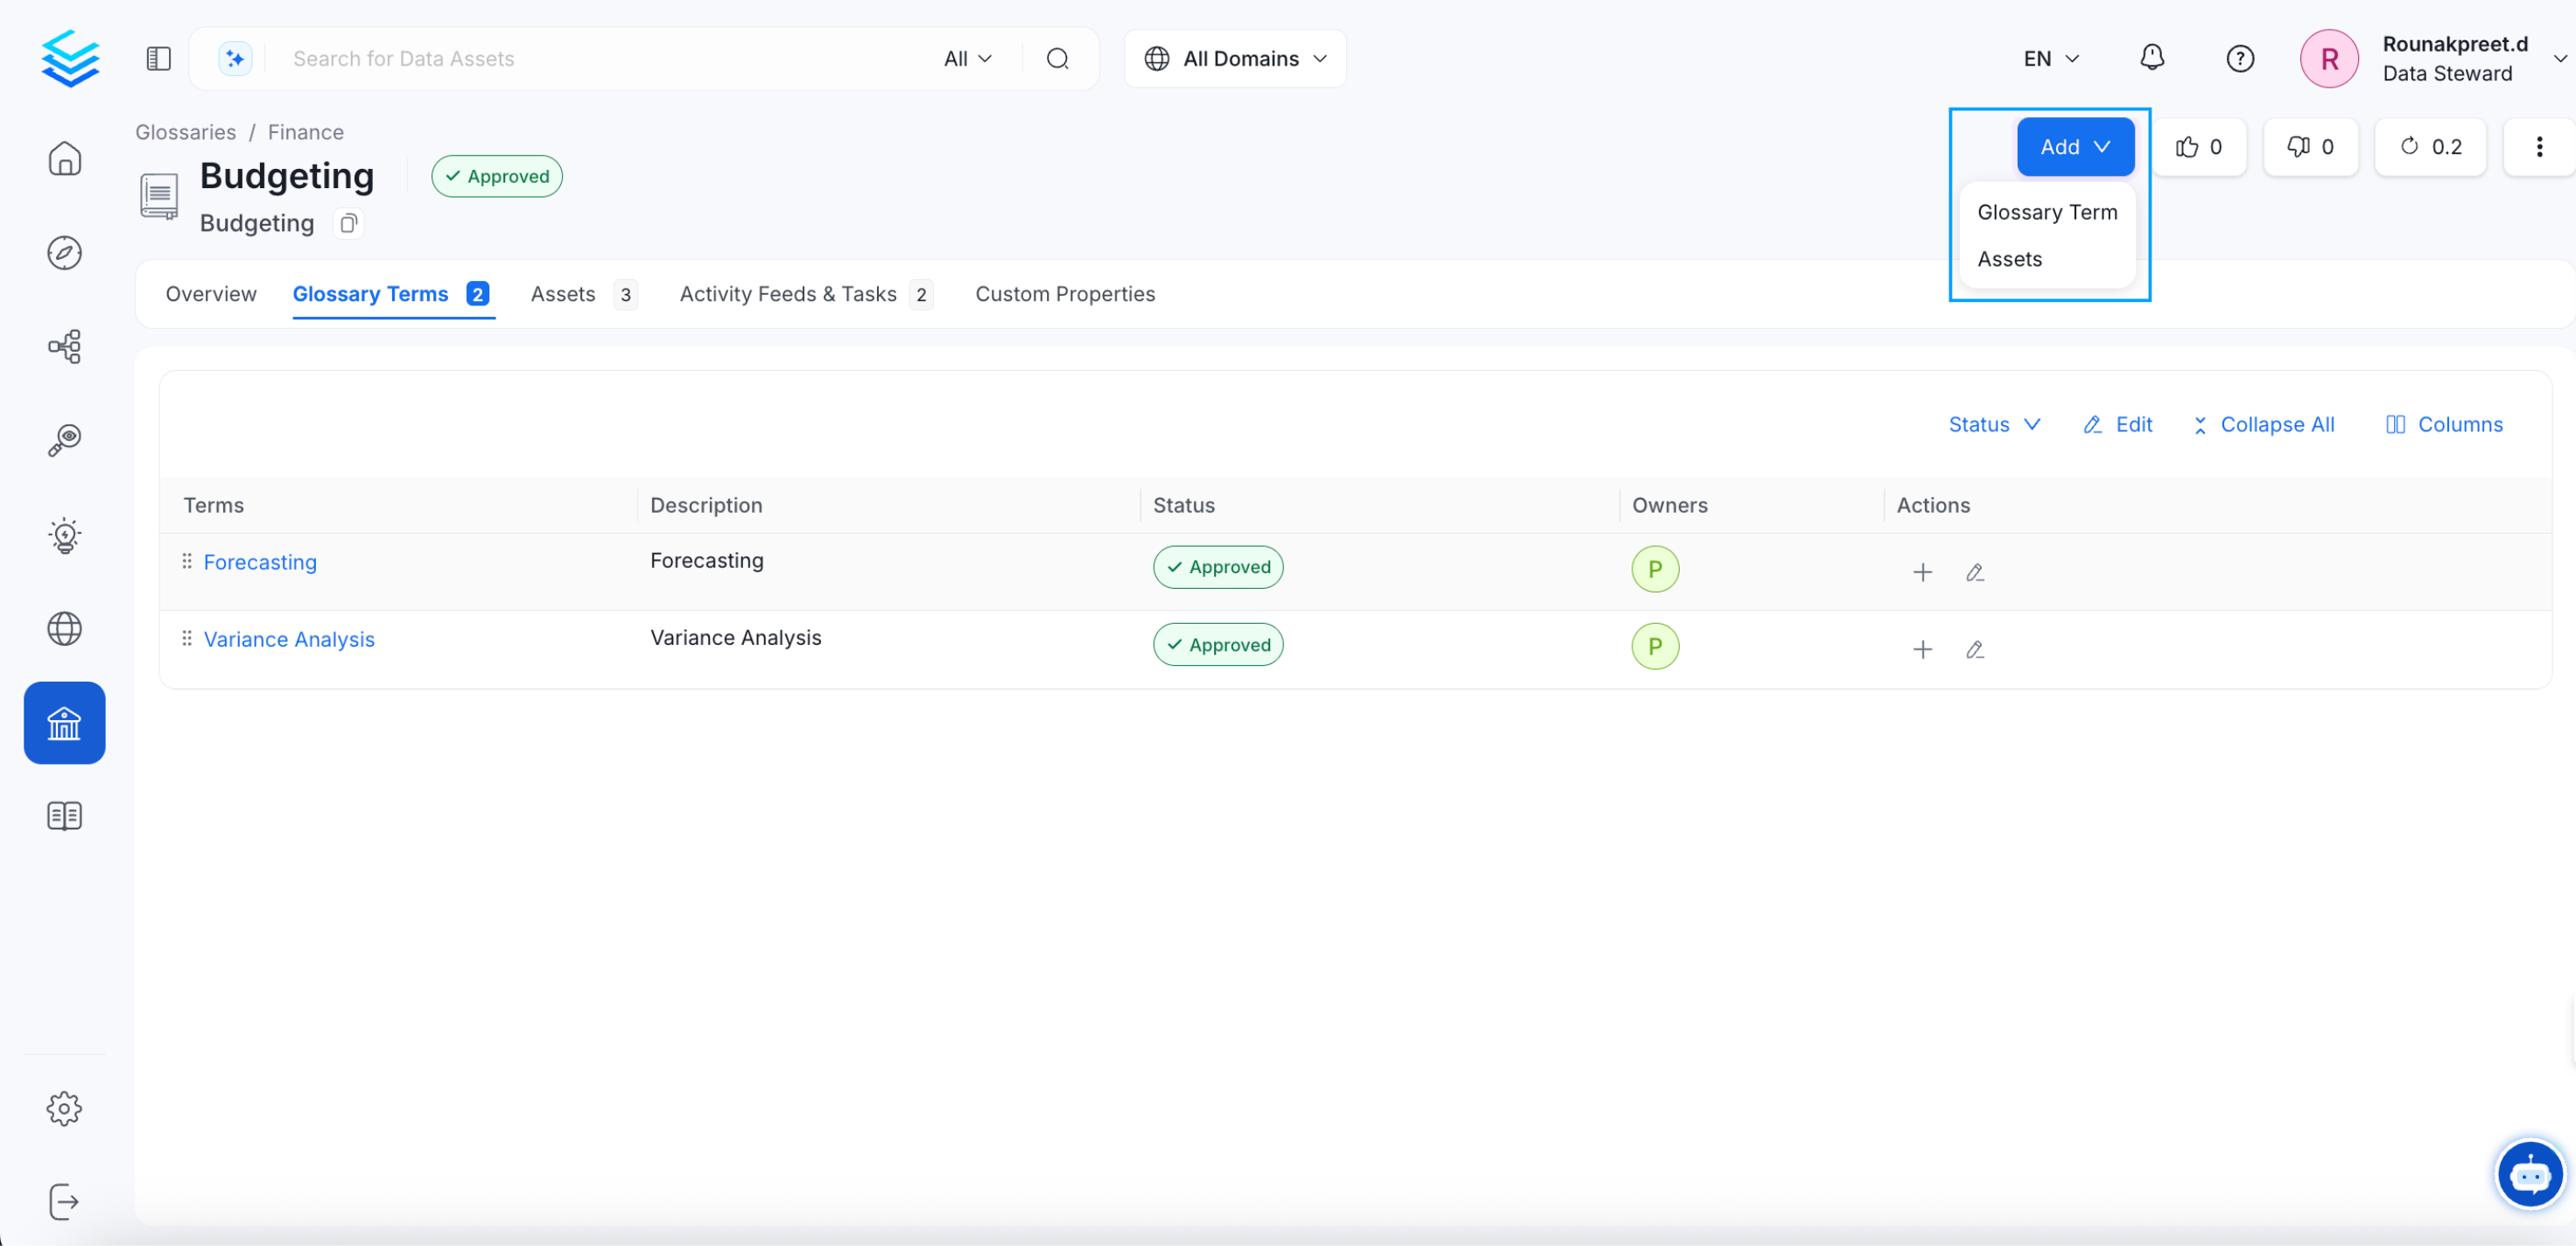Click the Finance breadcrumb link
The height and width of the screenshot is (1246, 2576).
pos(305,132)
